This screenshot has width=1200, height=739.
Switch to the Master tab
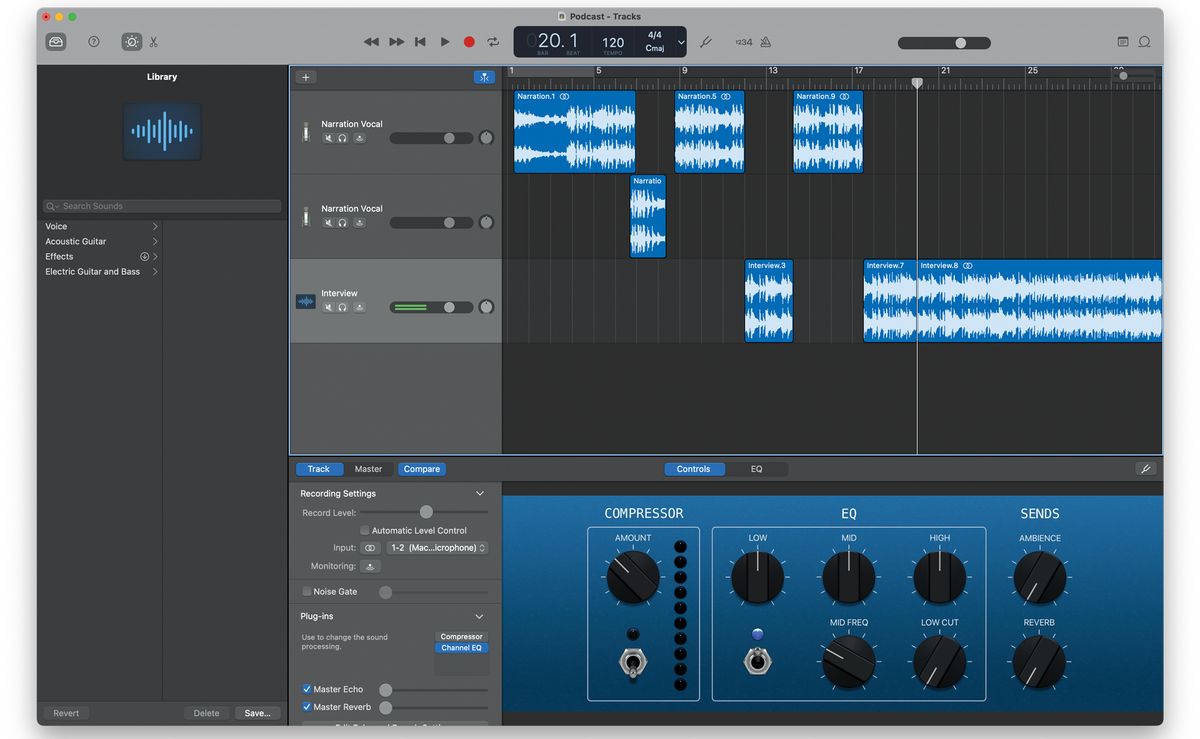pos(368,469)
